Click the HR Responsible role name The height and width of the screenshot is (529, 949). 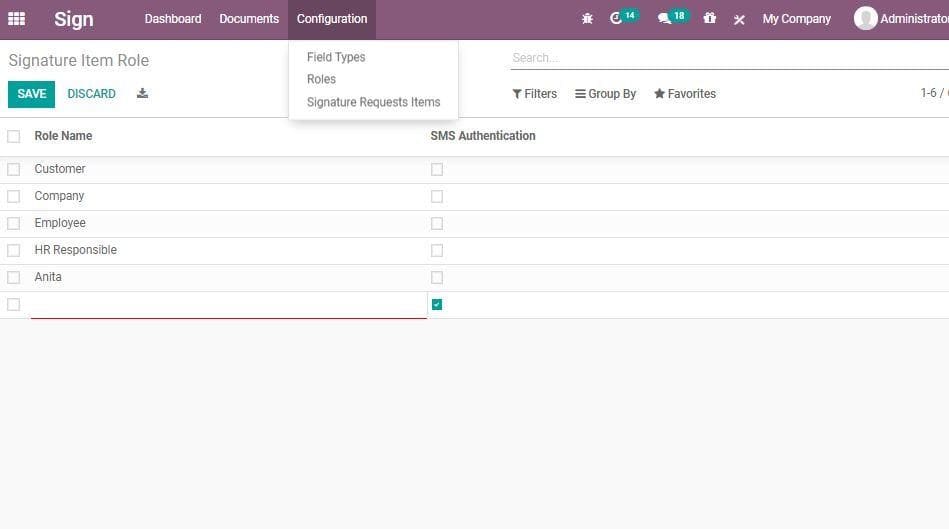76,250
